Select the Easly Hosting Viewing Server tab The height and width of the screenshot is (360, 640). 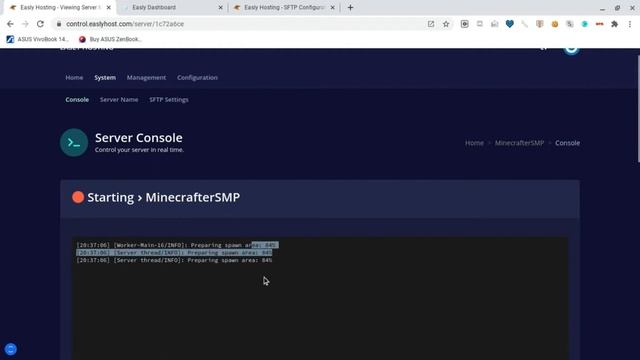click(60, 7)
